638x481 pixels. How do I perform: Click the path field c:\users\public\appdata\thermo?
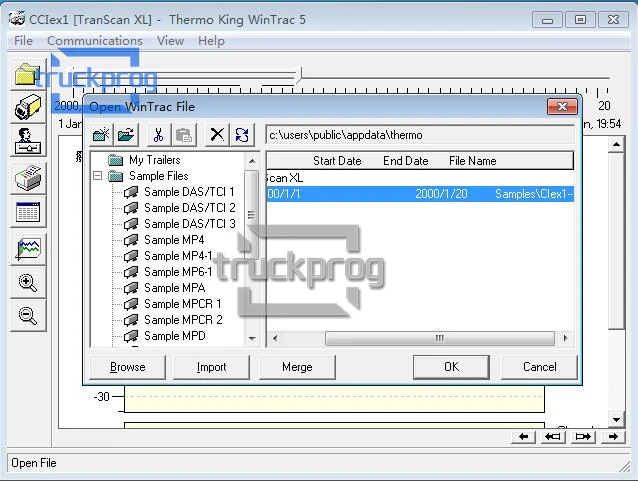click(x=420, y=135)
